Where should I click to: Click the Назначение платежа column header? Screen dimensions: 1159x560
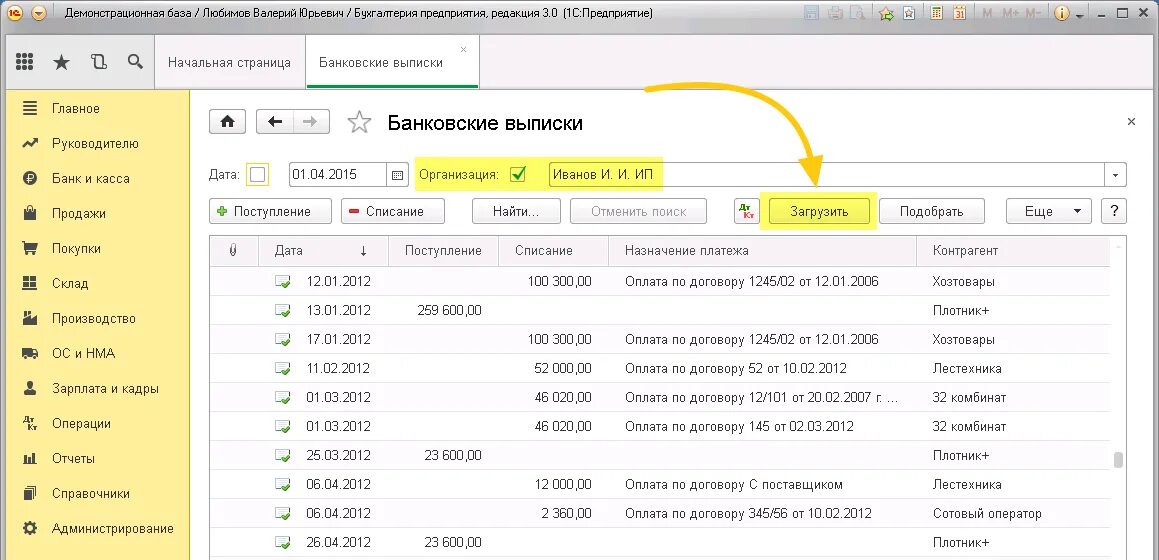pos(762,250)
